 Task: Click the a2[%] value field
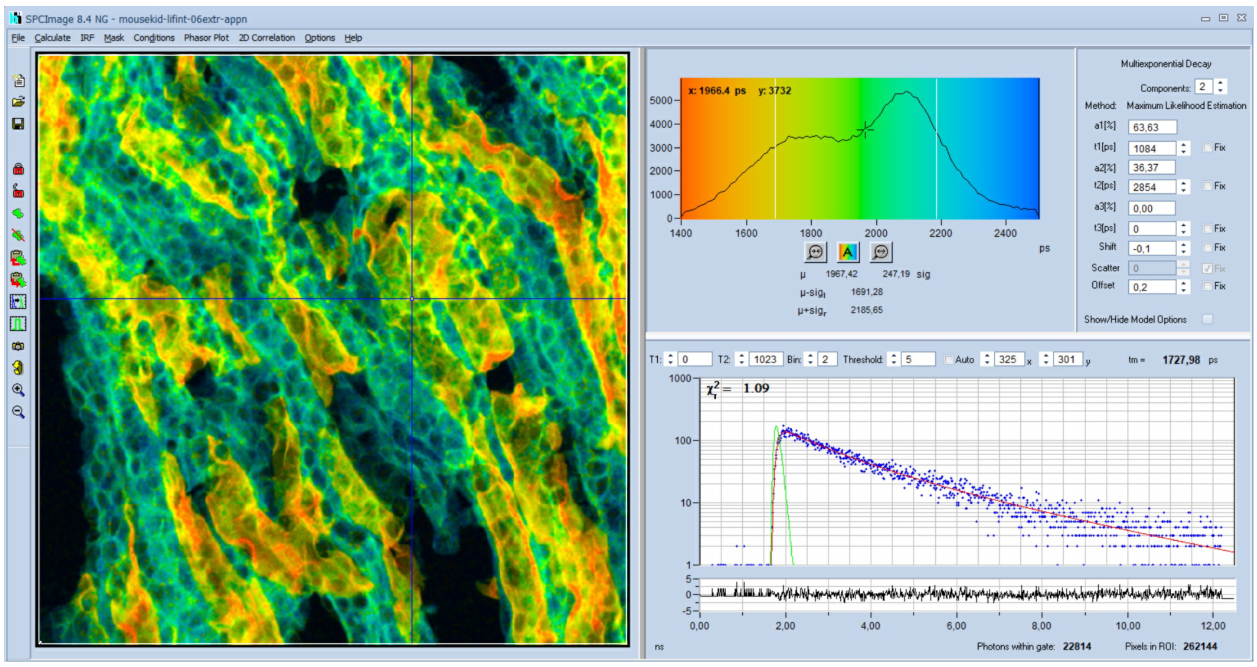click(1152, 167)
